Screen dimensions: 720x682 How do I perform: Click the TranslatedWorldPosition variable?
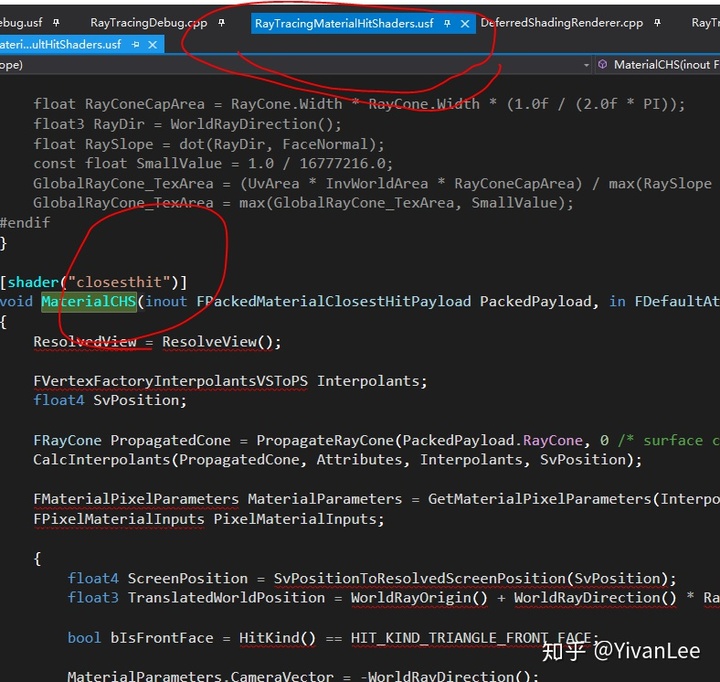pos(226,598)
